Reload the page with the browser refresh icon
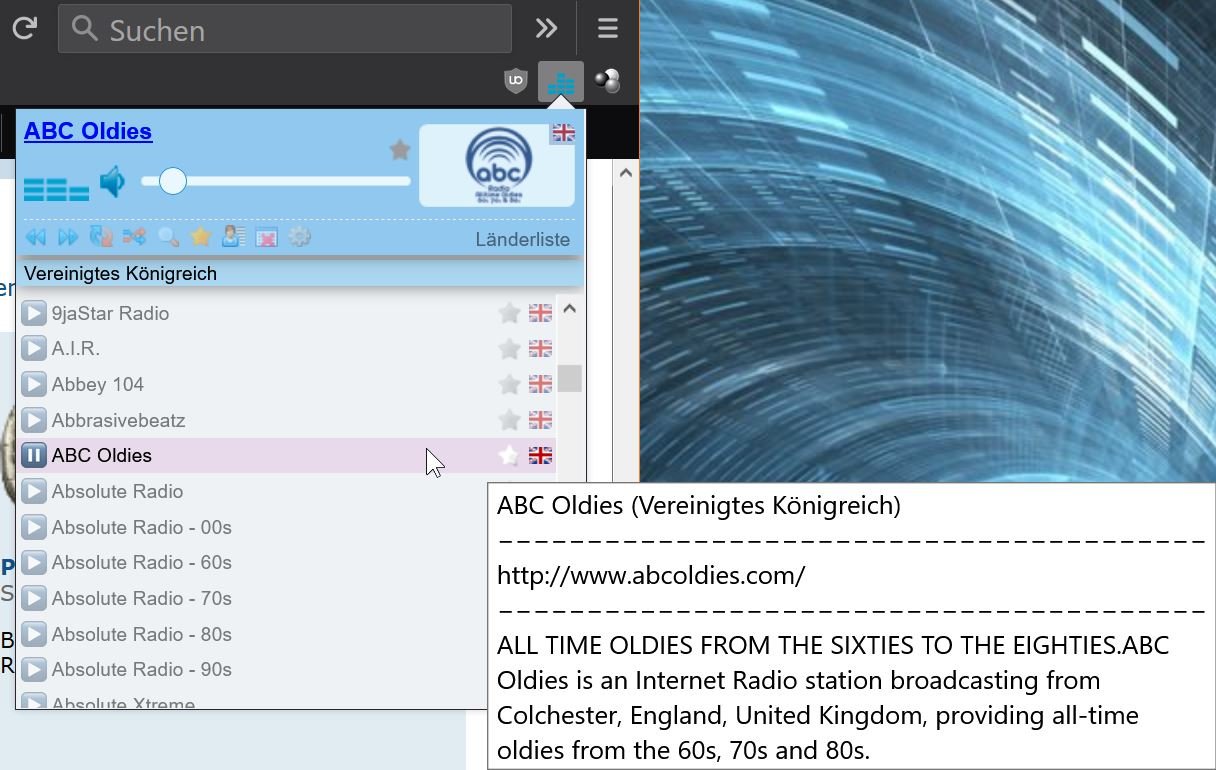 tap(24, 28)
